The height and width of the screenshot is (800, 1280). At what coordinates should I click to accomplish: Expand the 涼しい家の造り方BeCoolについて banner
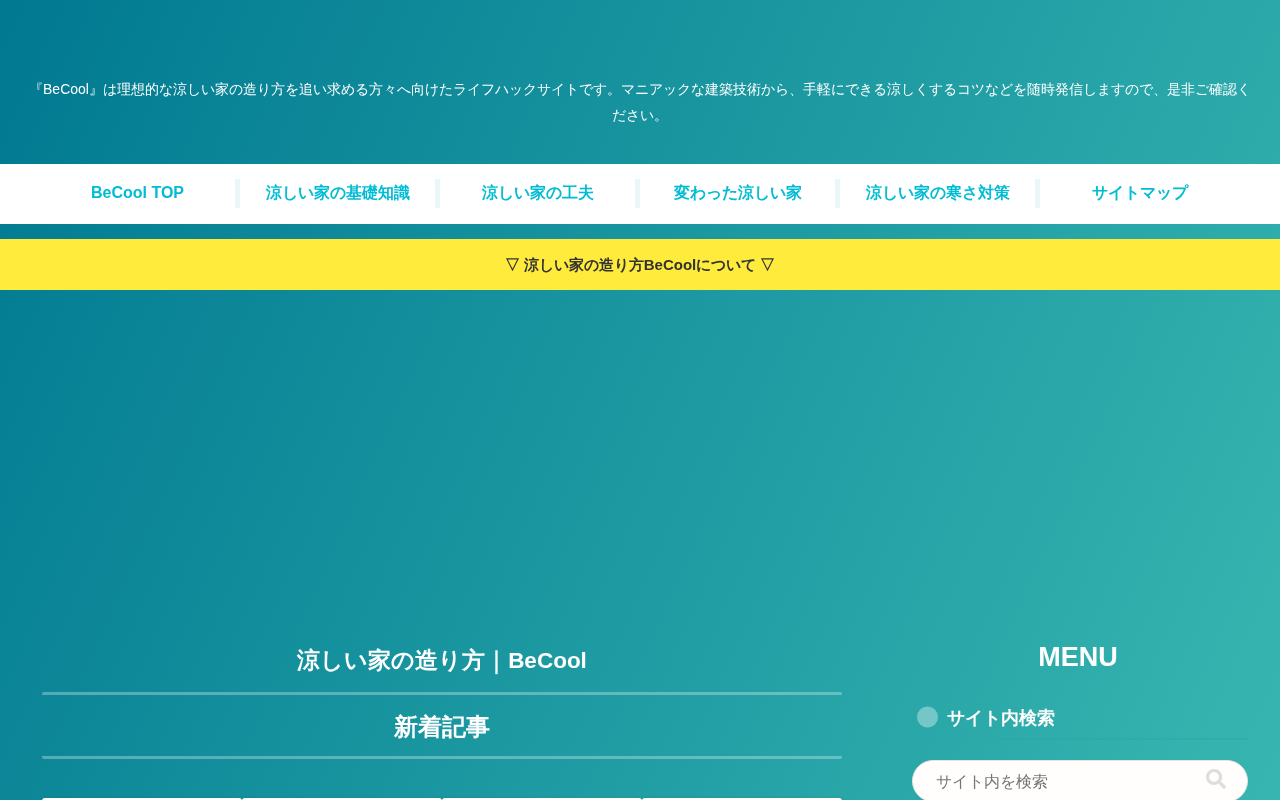640,264
